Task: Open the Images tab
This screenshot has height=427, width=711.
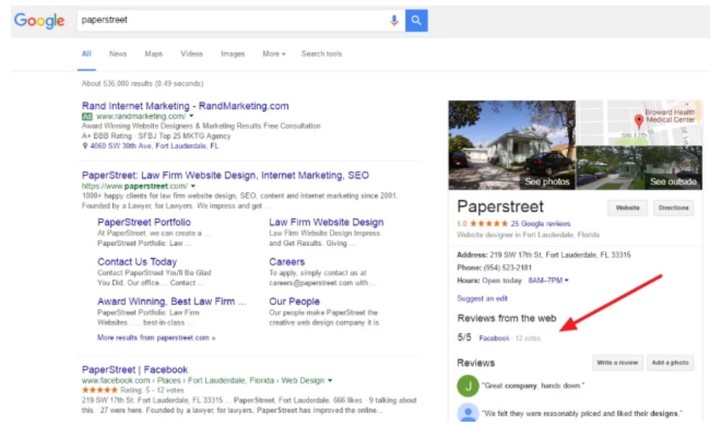Action: pyautogui.click(x=233, y=54)
